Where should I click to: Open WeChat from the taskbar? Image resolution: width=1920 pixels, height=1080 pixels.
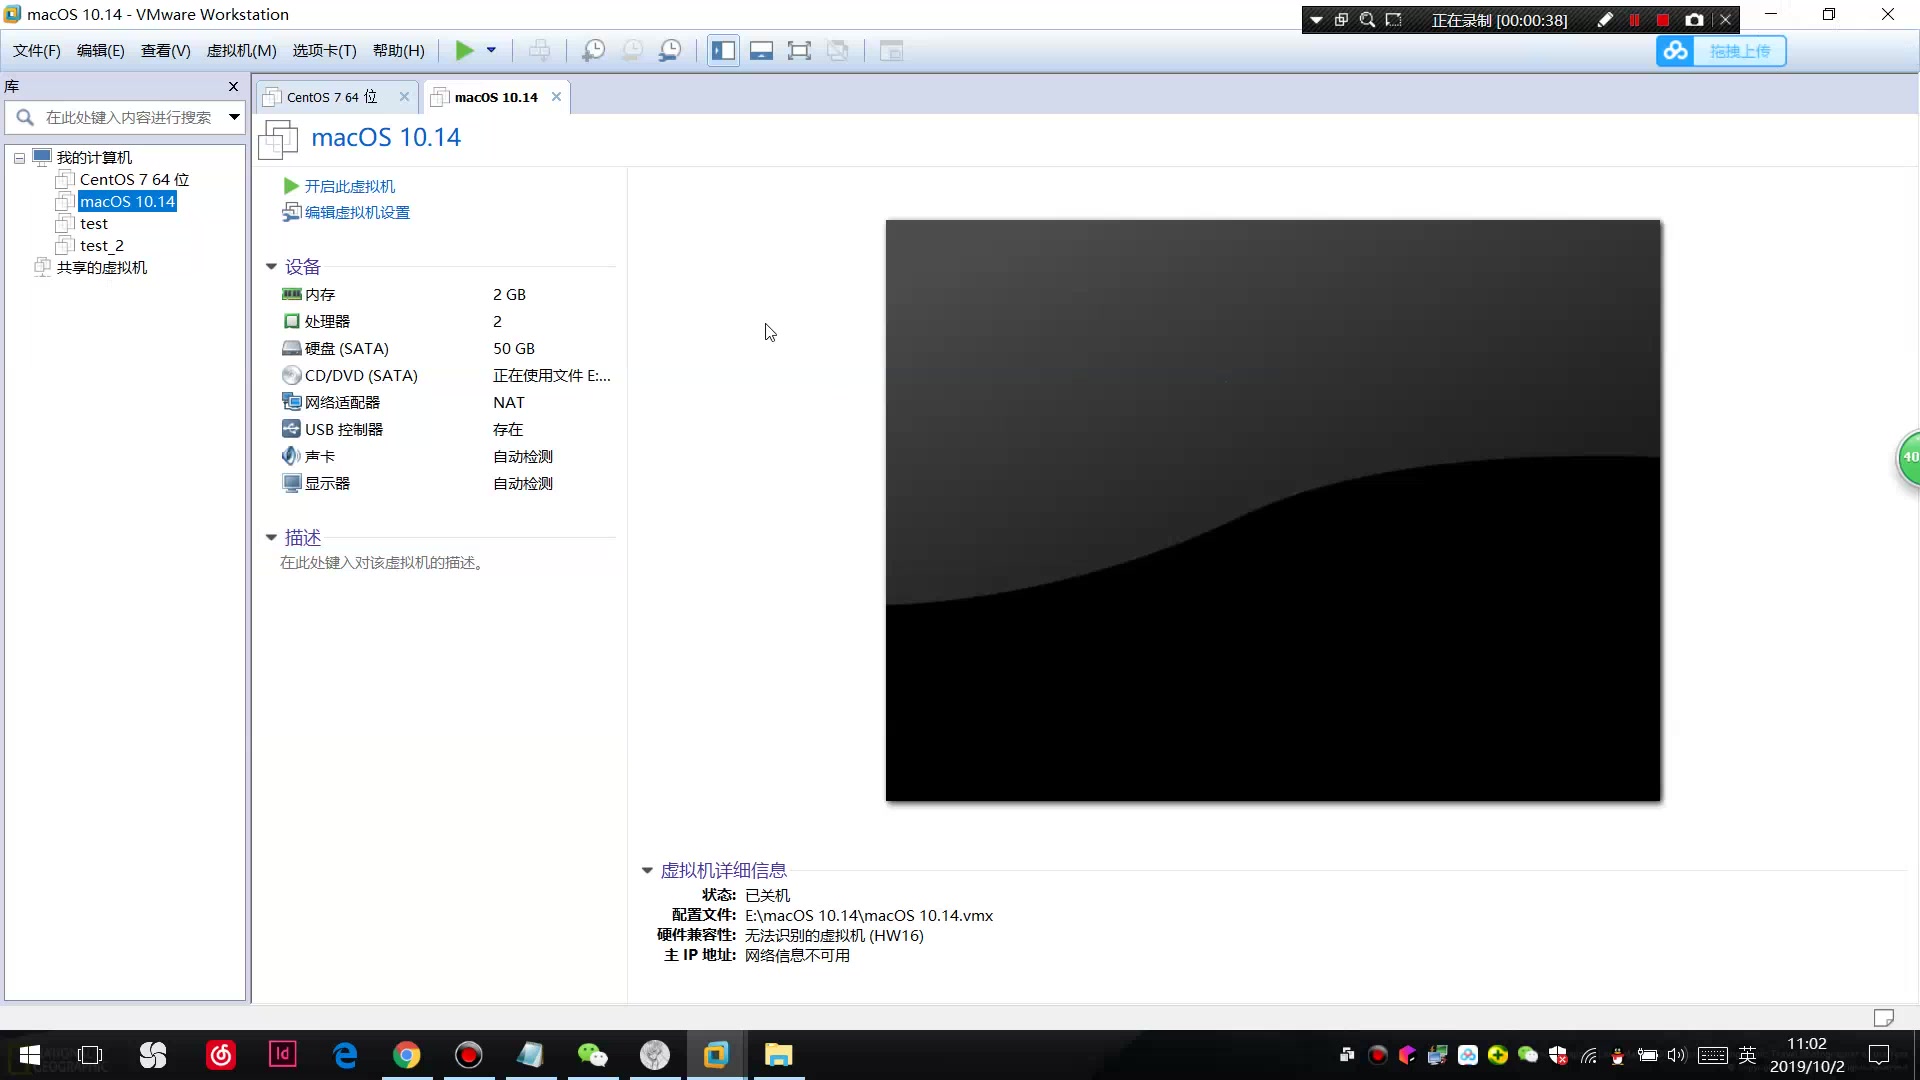tap(592, 1055)
